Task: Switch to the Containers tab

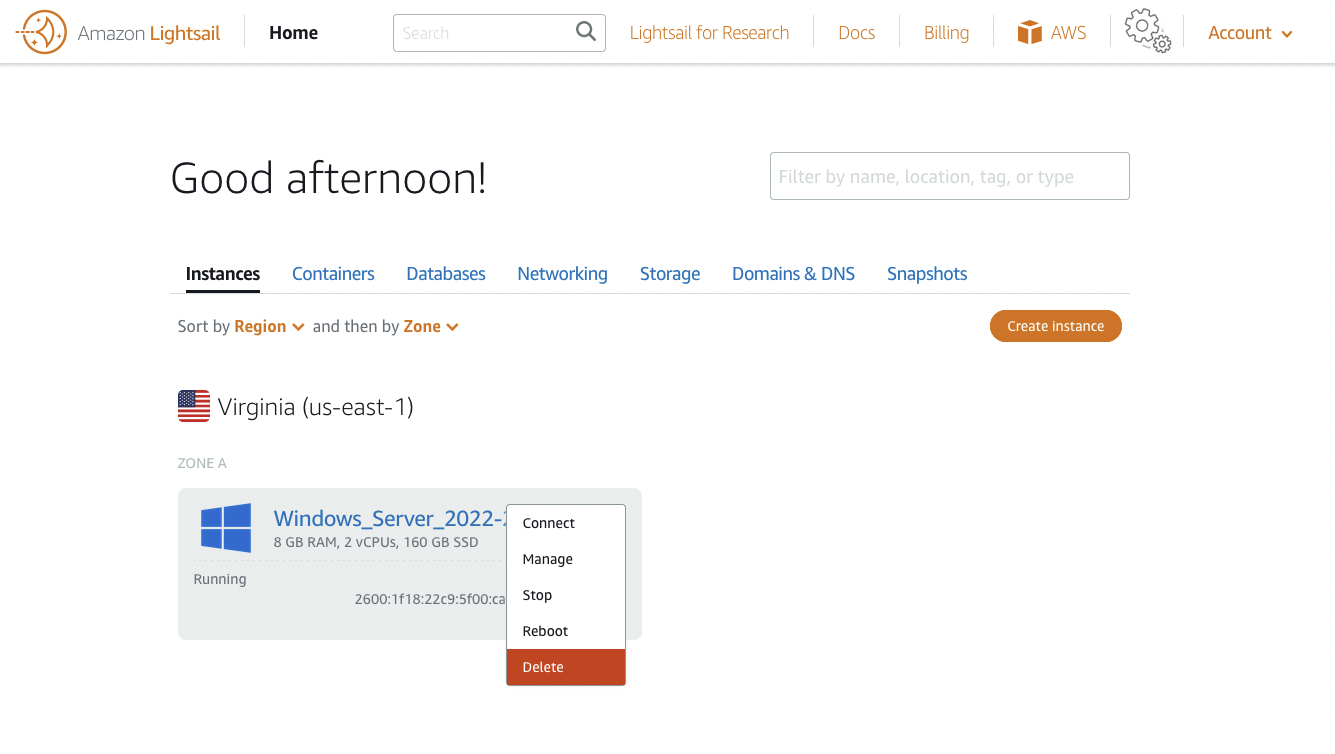Action: [333, 274]
